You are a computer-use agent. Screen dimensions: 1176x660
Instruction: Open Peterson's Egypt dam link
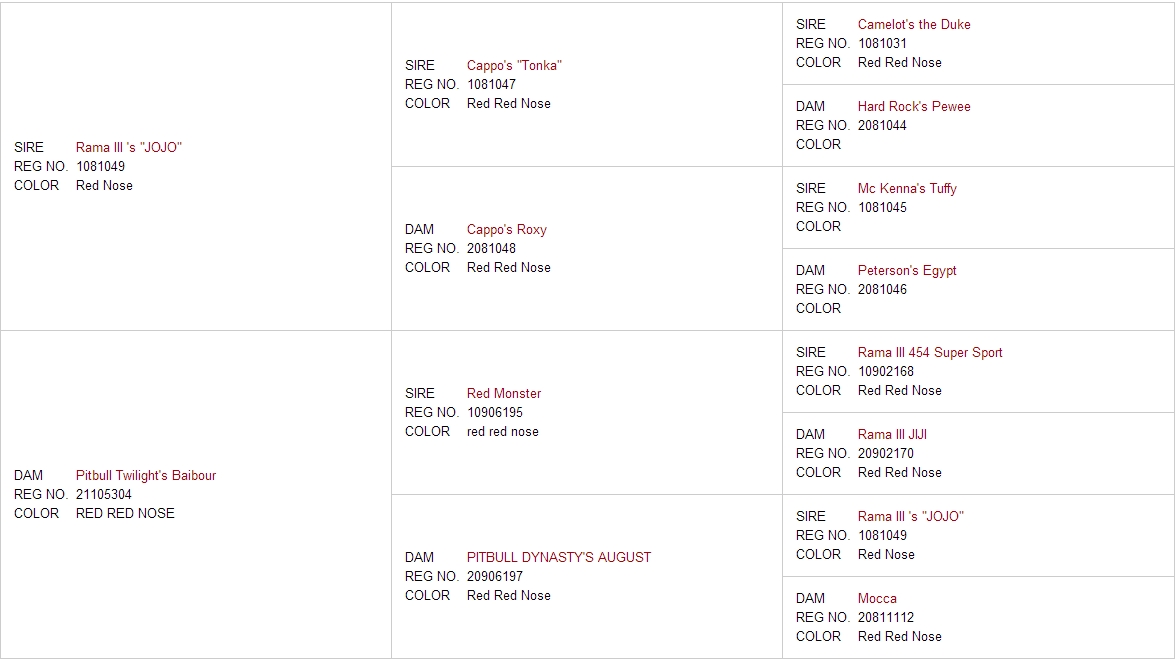point(907,271)
